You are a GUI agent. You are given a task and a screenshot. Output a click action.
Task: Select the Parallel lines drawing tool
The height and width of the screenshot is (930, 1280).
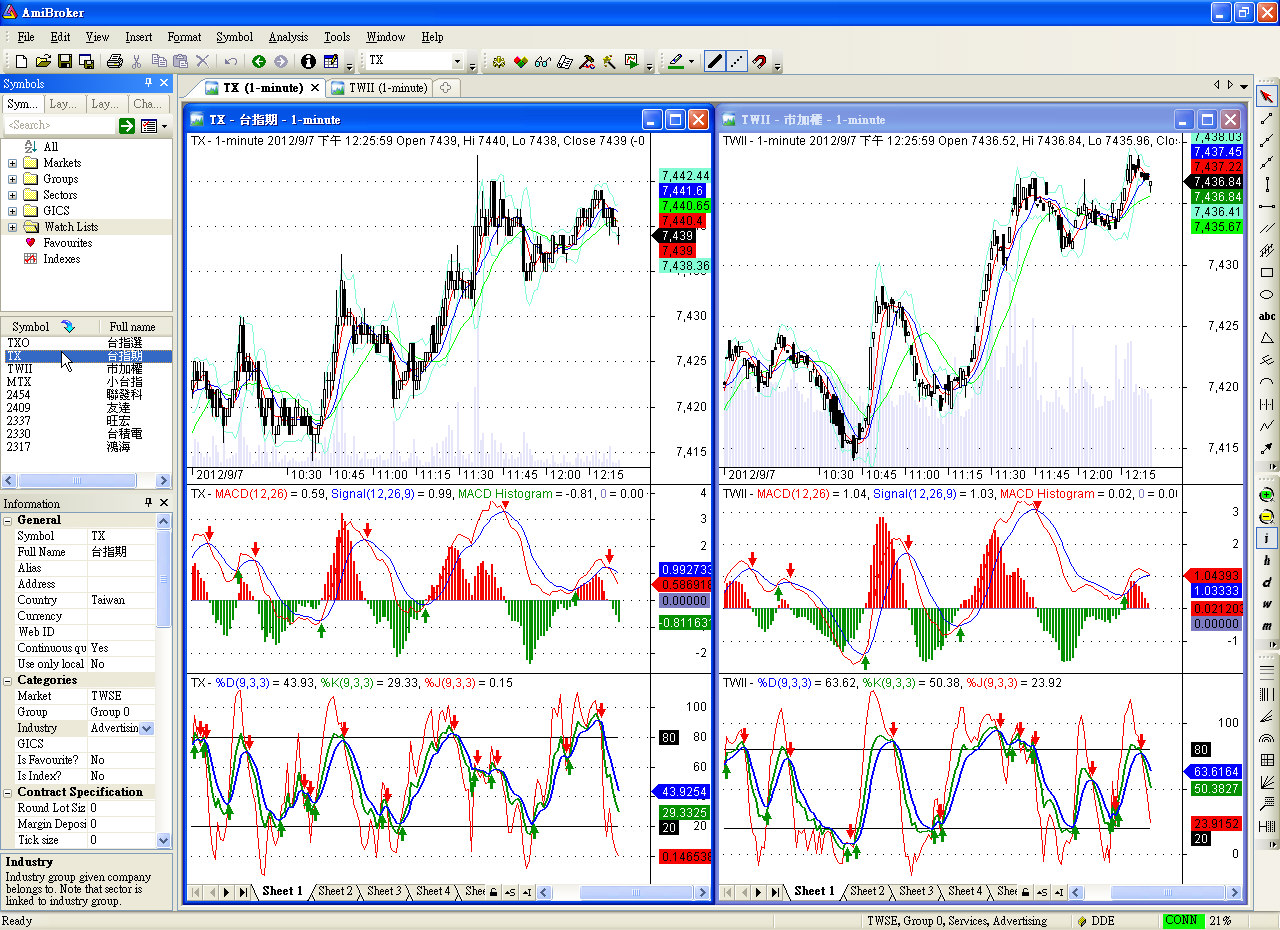(x=1267, y=228)
